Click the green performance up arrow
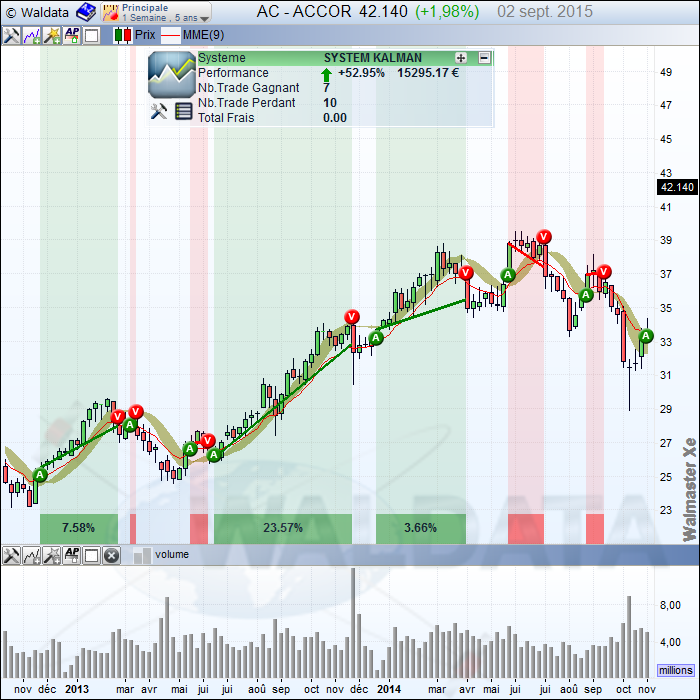Viewport: 700px width, 700px height. (x=326, y=74)
